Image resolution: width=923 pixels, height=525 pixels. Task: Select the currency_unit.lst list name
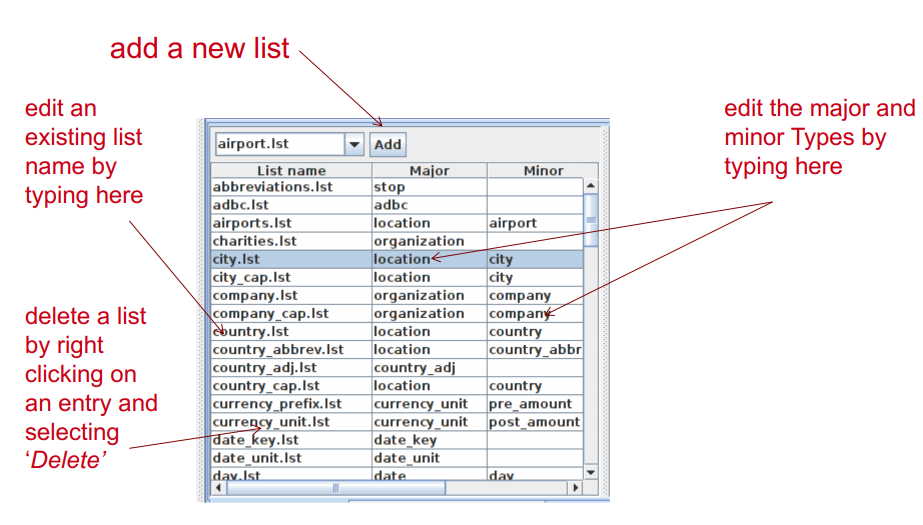[272, 422]
